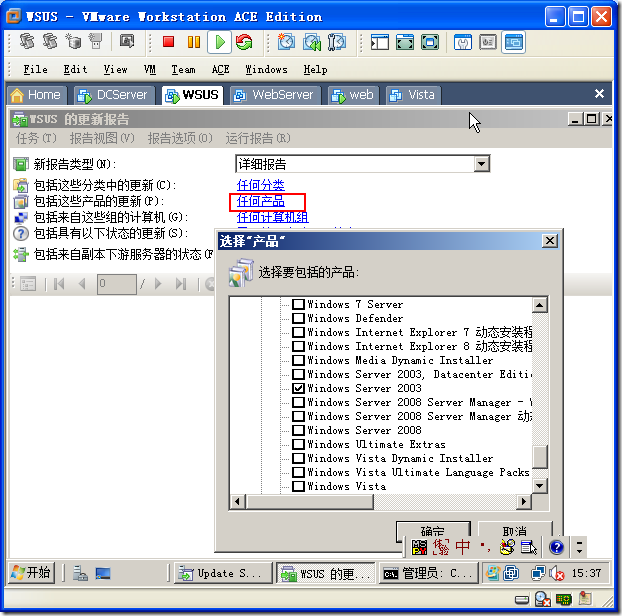Check the Windows Server 2008 checkbox
Image resolution: width=622 pixels, height=616 pixels.
click(298, 430)
